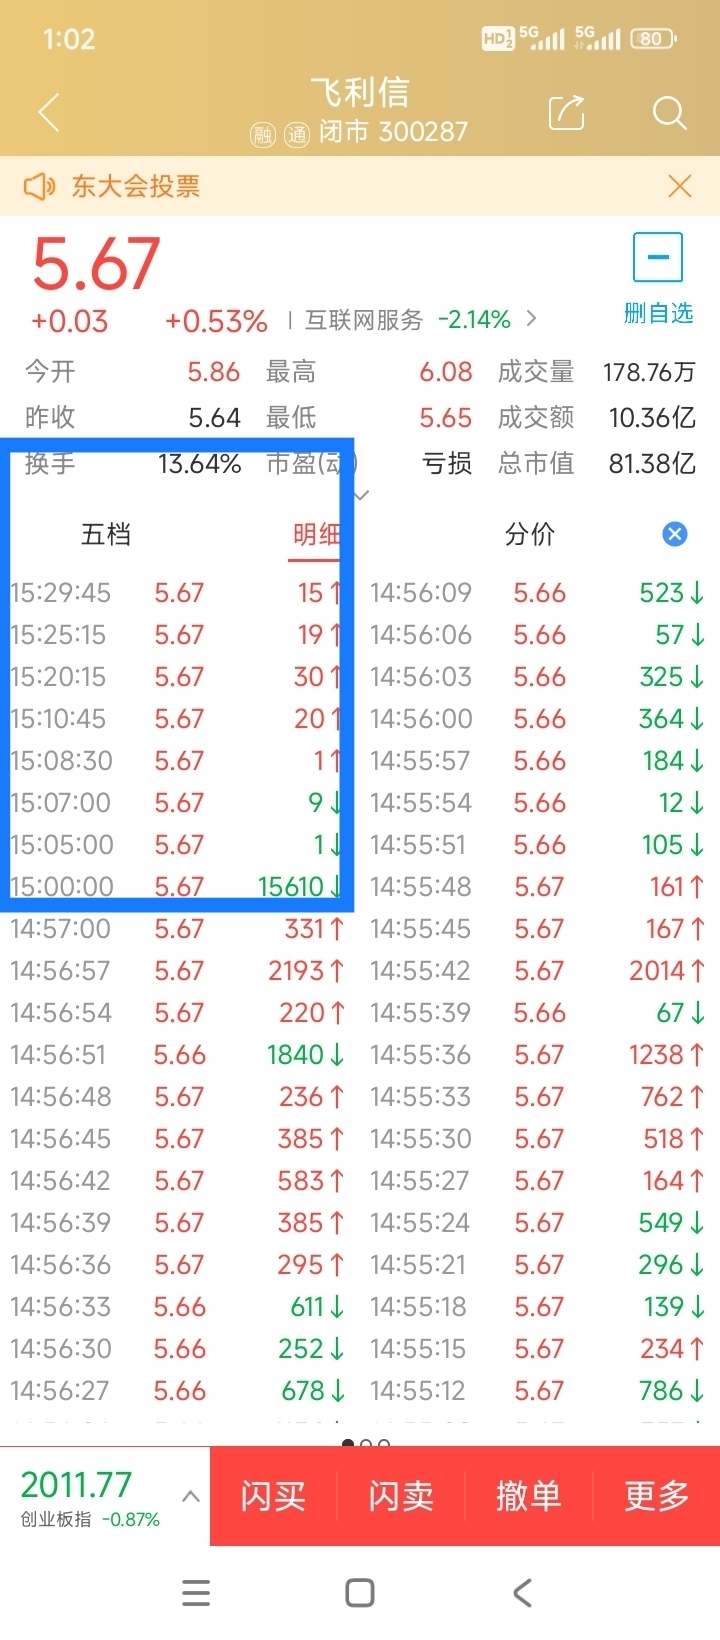Tap page indicator dots above buttons

click(x=366, y=1443)
